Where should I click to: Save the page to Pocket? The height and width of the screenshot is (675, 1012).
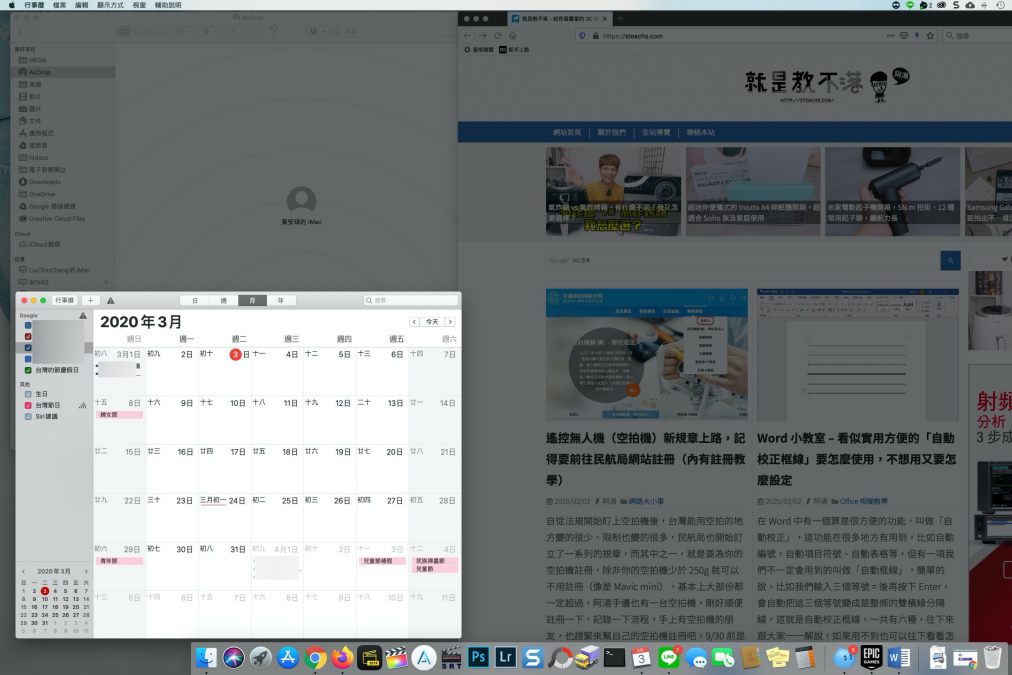pyautogui.click(x=905, y=35)
